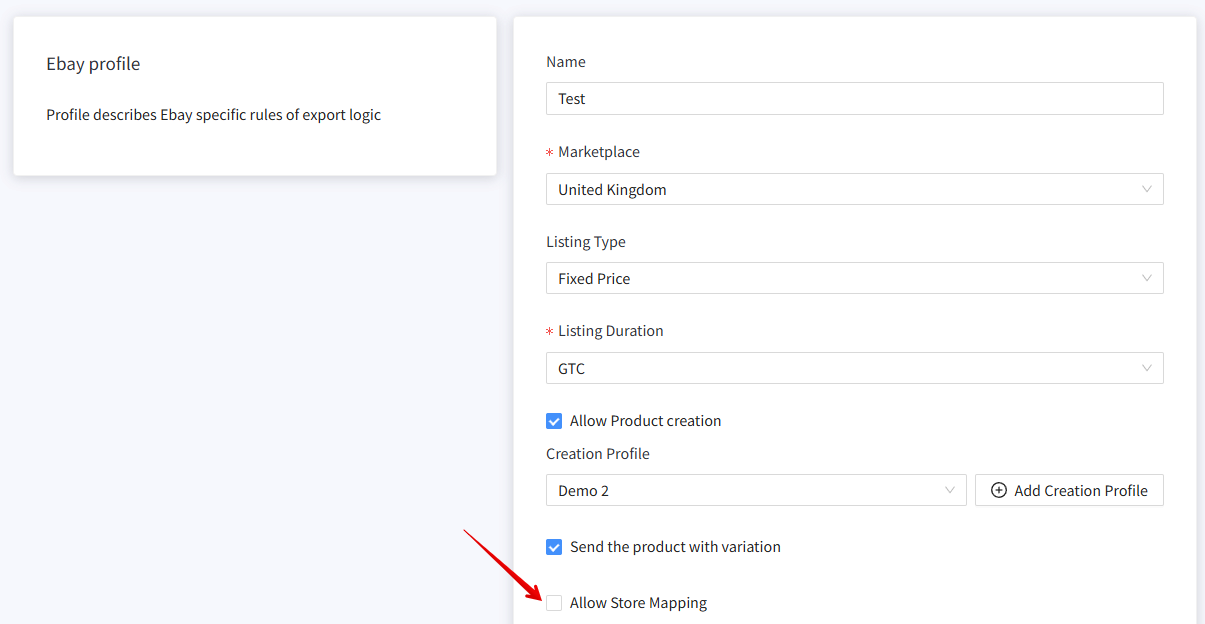The height and width of the screenshot is (624, 1205).
Task: Open the GTC listing duration dropdown
Action: pyautogui.click(x=855, y=368)
